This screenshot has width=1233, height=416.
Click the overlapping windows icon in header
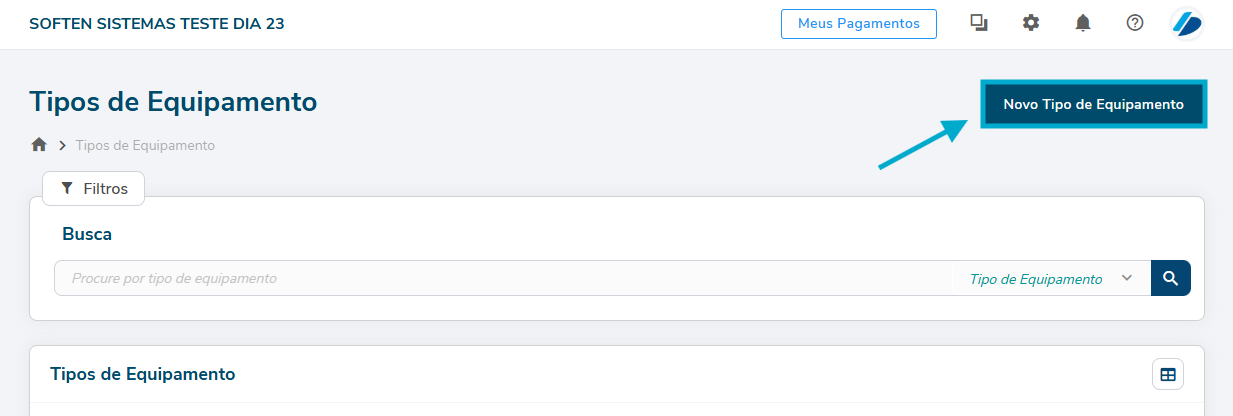click(x=979, y=23)
